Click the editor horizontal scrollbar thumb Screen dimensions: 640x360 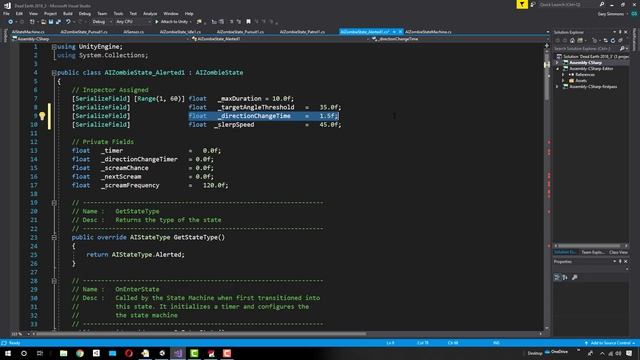click(x=201, y=334)
